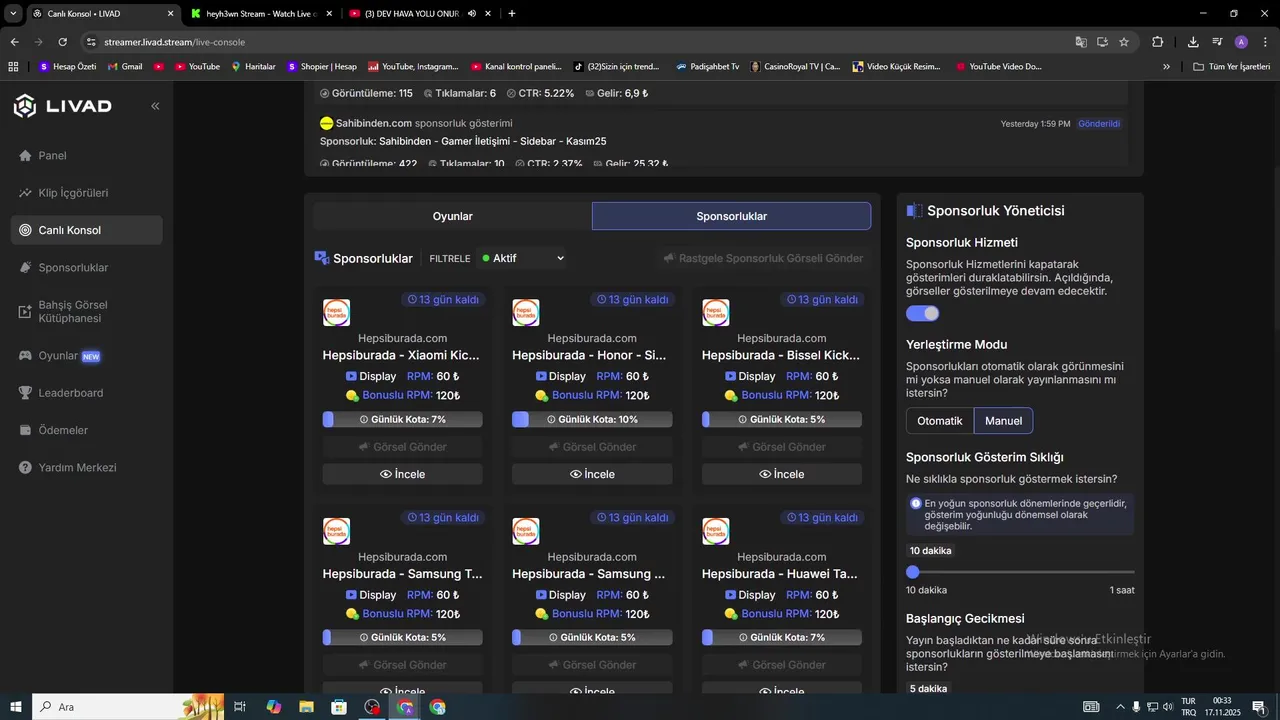Select Canlı Konsol in the sidebar
1280x720 pixels.
(x=87, y=230)
